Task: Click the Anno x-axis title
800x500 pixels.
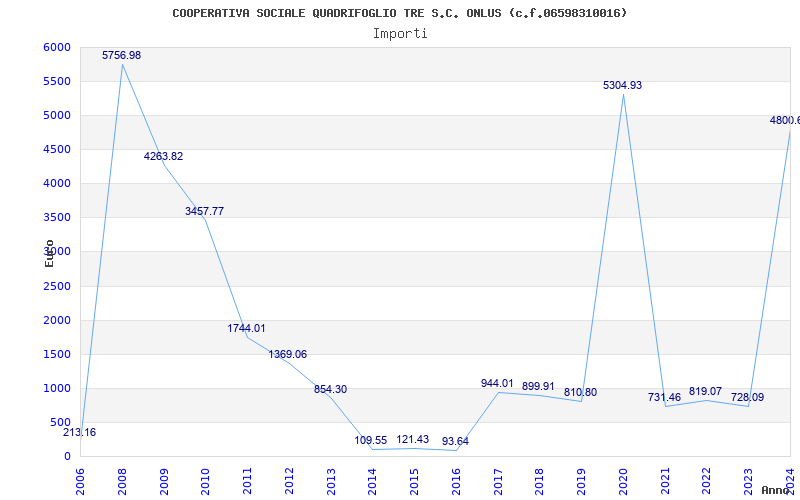Action: click(776, 490)
